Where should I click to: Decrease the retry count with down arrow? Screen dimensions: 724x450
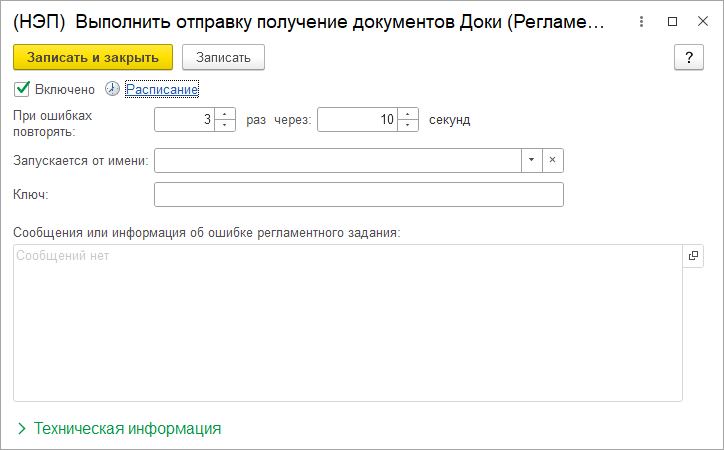(x=225, y=125)
